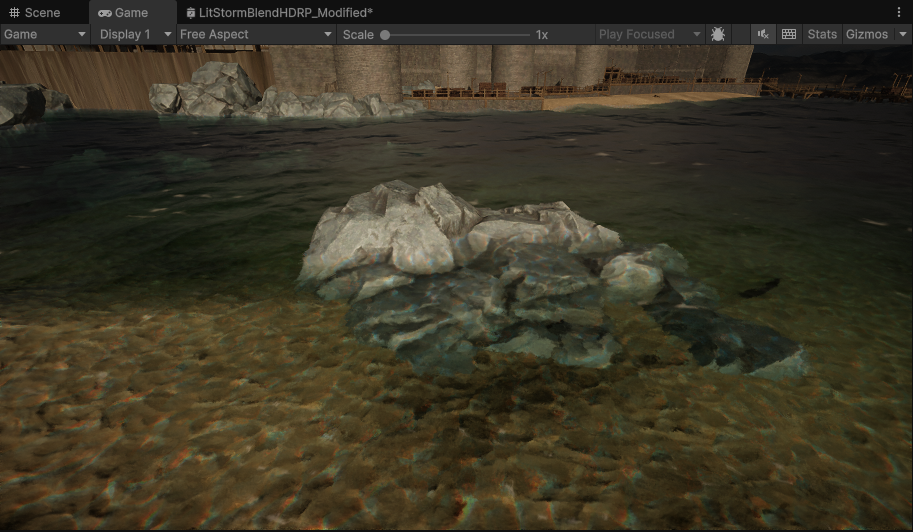Screen dimensions: 913x532
Task: Toggle the keyboard shortcuts icon
Action: 789,34
